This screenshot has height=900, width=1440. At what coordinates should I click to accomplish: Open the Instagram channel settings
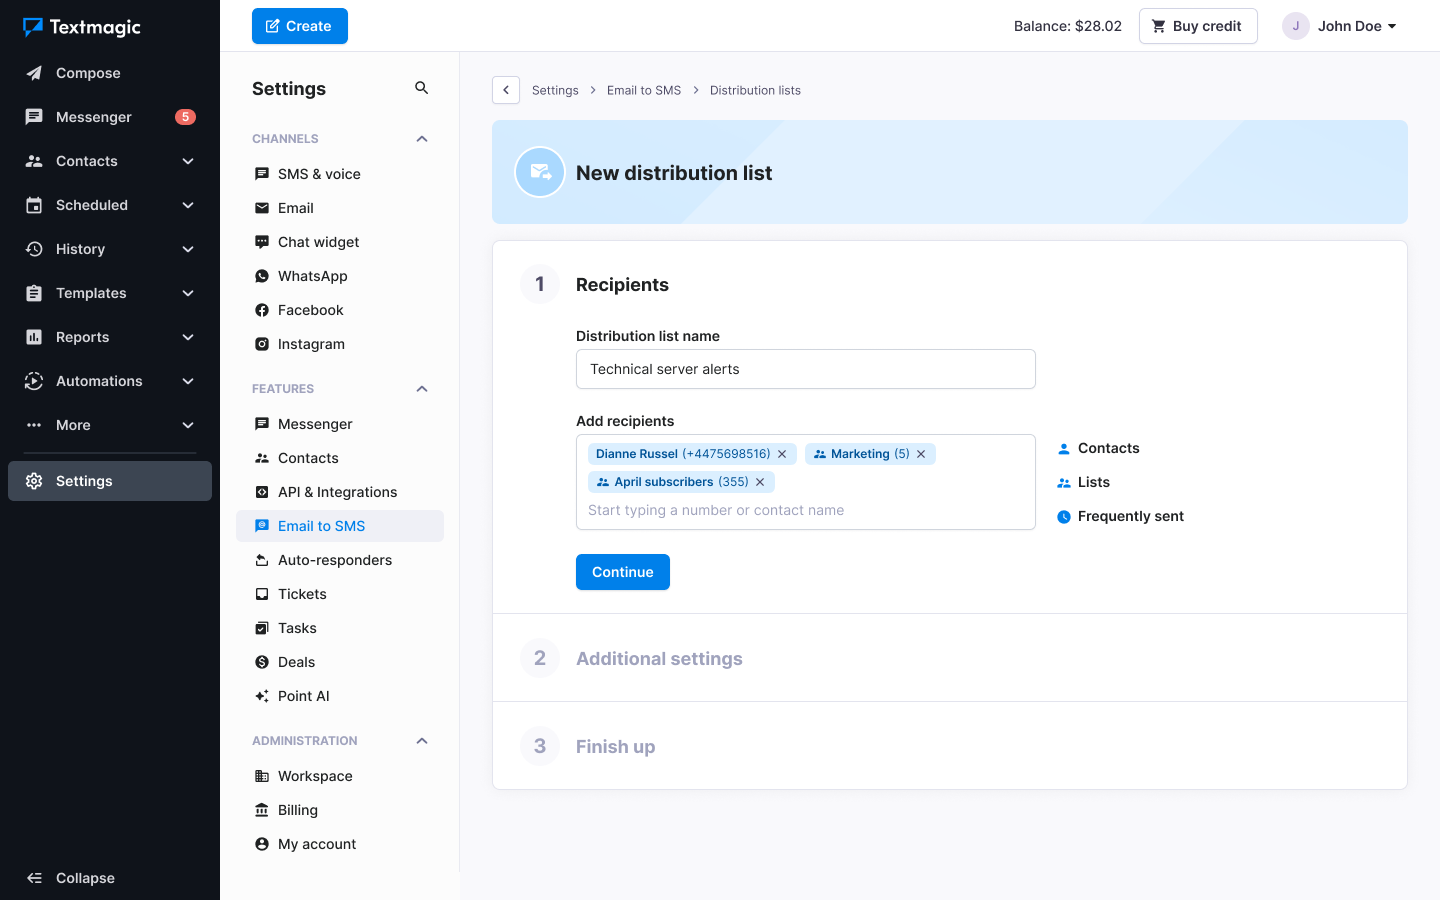[x=310, y=343]
